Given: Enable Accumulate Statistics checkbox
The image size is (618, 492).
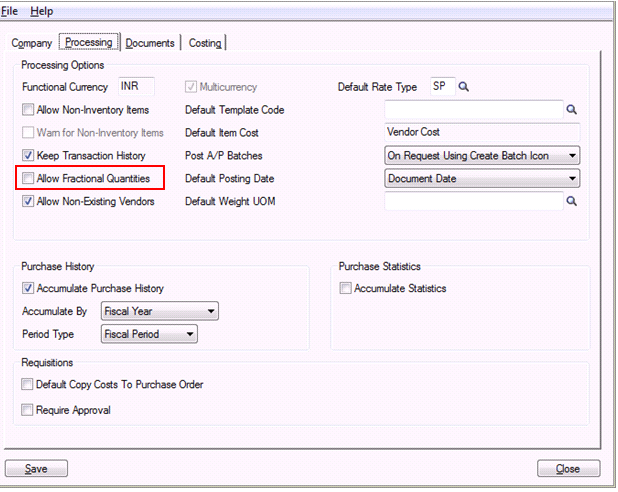Looking at the screenshot, I should (x=345, y=288).
